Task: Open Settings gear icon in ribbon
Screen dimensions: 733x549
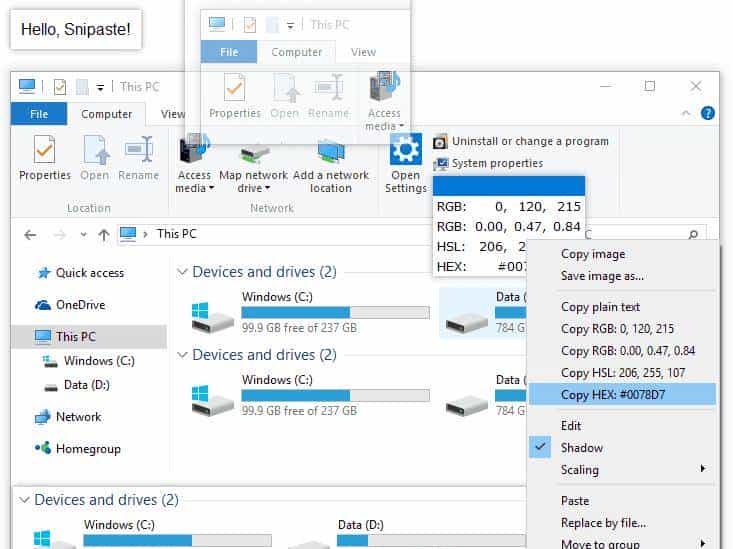Action: tap(405, 150)
